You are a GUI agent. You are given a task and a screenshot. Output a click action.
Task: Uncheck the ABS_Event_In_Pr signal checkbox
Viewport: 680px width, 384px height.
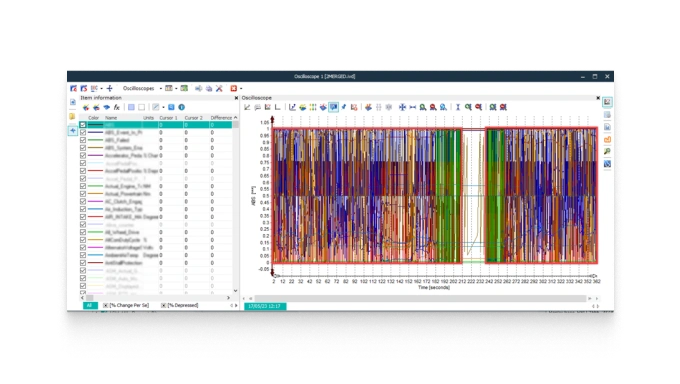[83, 132]
